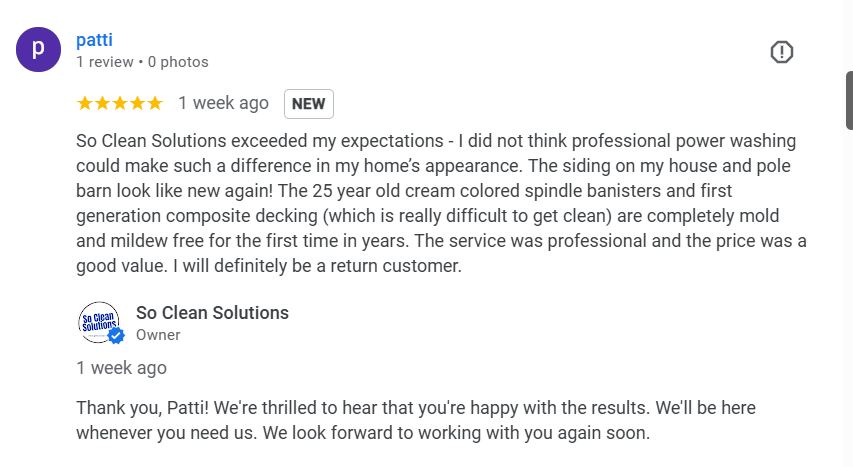Screen dimensions: 853x467
Task: Click the "Owner" label under the business name
Action: pyautogui.click(x=158, y=335)
